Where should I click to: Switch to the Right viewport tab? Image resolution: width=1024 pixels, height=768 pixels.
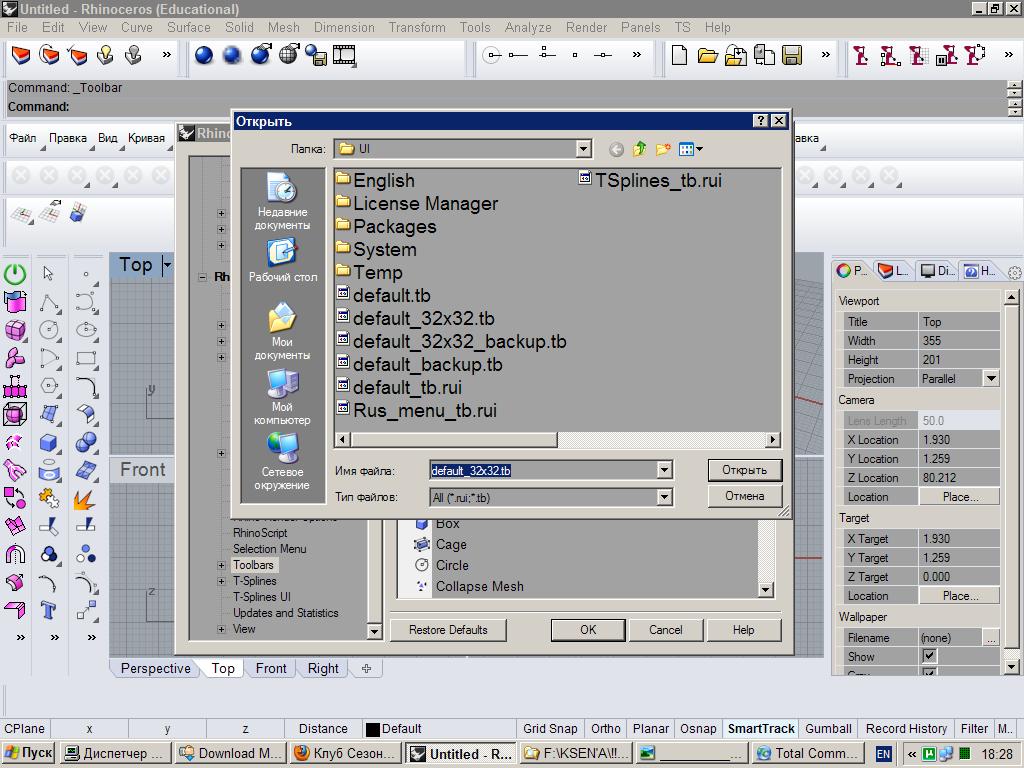(323, 669)
